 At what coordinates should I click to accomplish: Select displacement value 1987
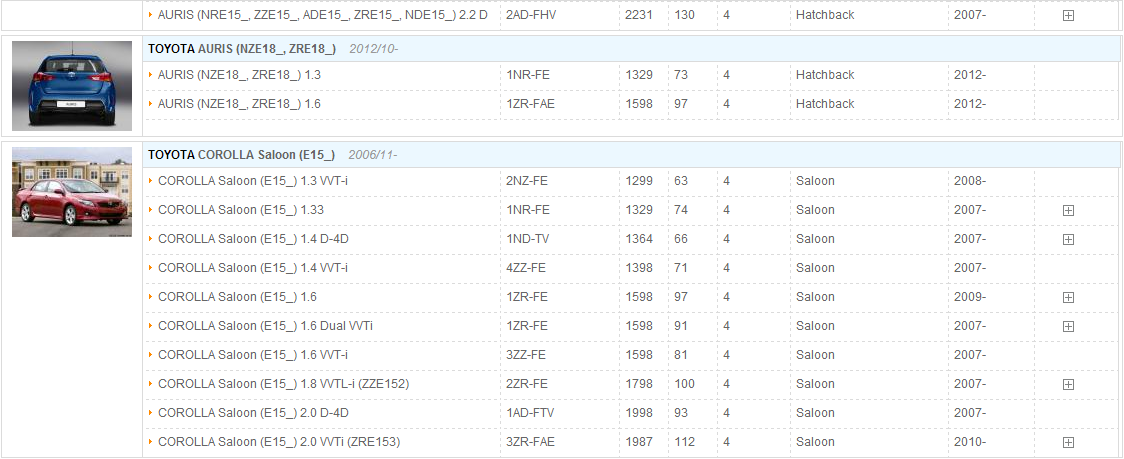(639, 442)
